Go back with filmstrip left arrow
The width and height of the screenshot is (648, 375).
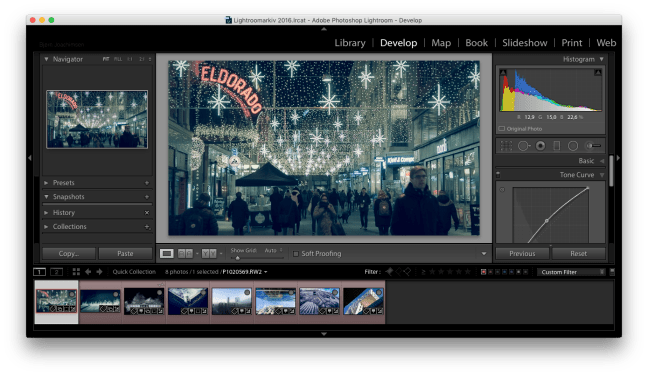88,272
